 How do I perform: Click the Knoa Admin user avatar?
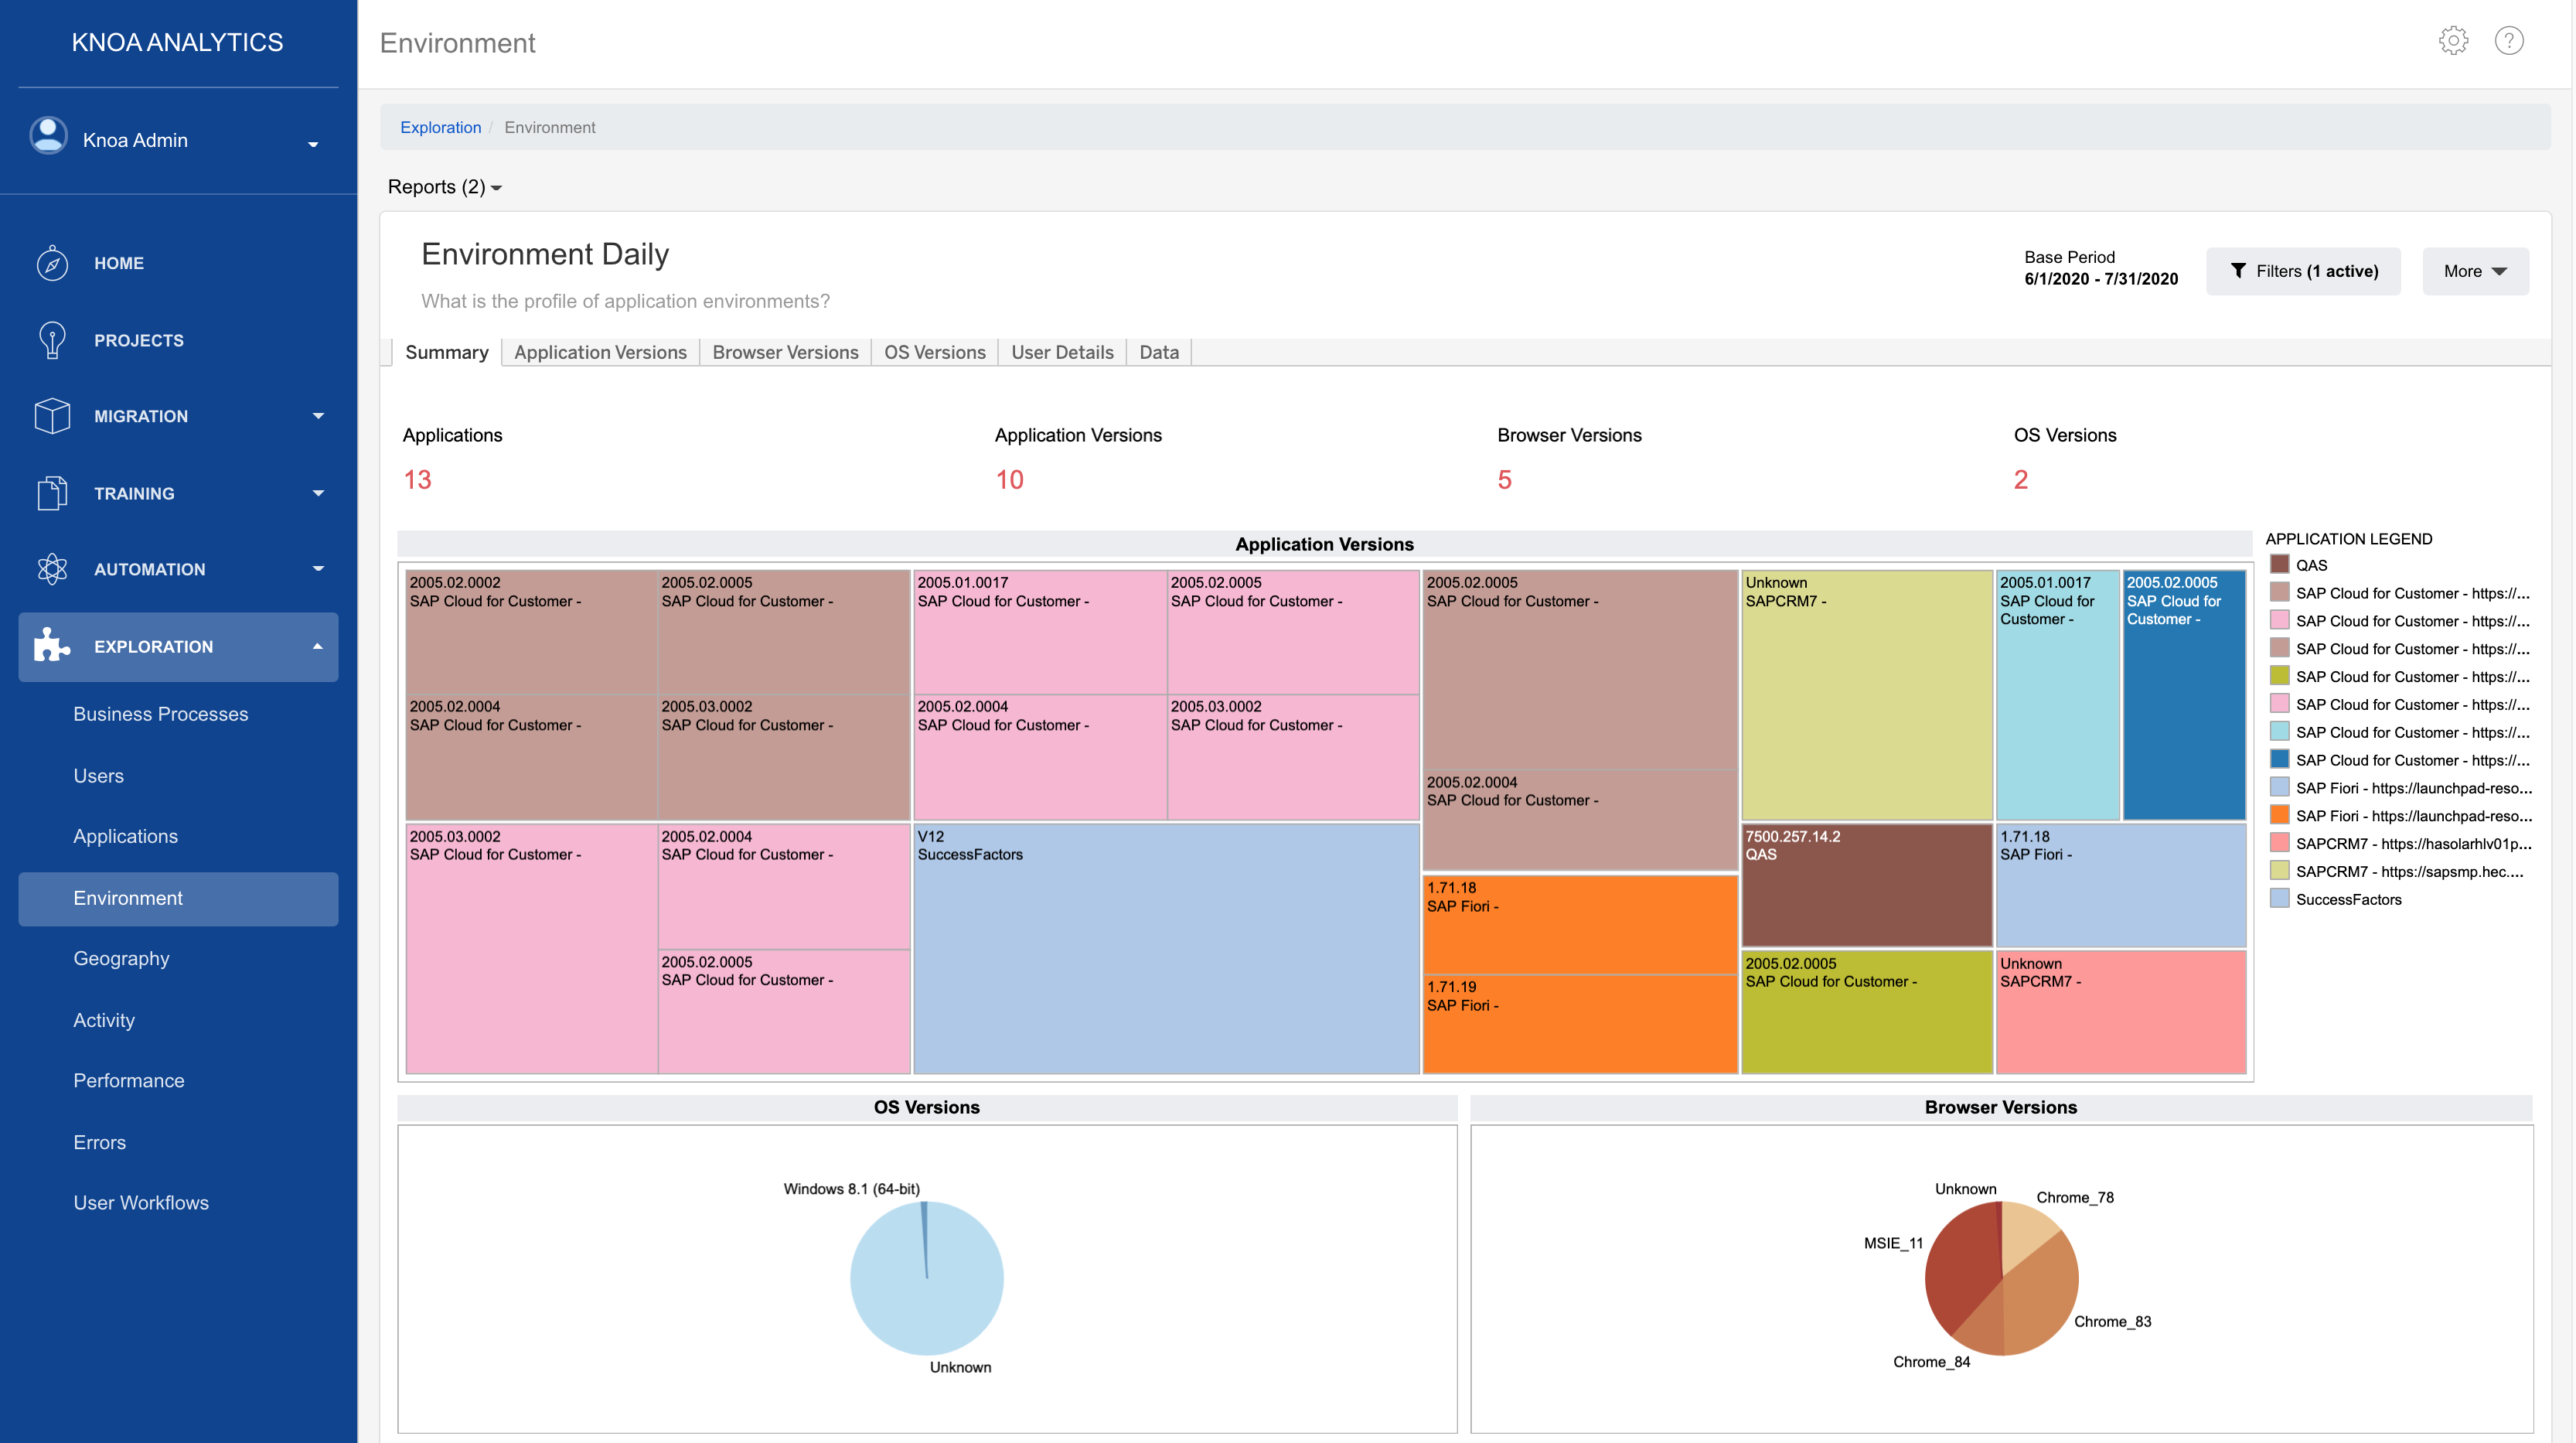click(48, 137)
